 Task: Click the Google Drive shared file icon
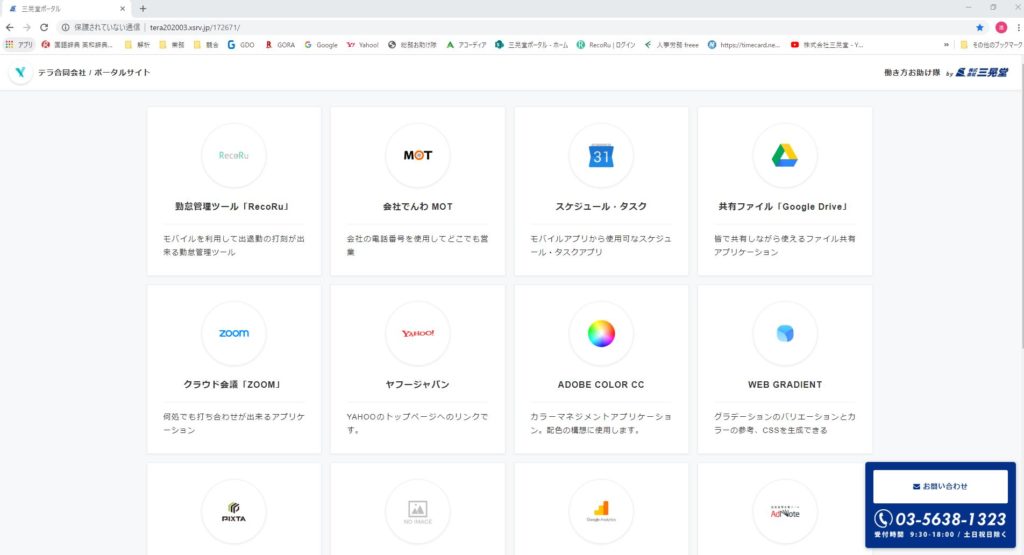[784, 155]
